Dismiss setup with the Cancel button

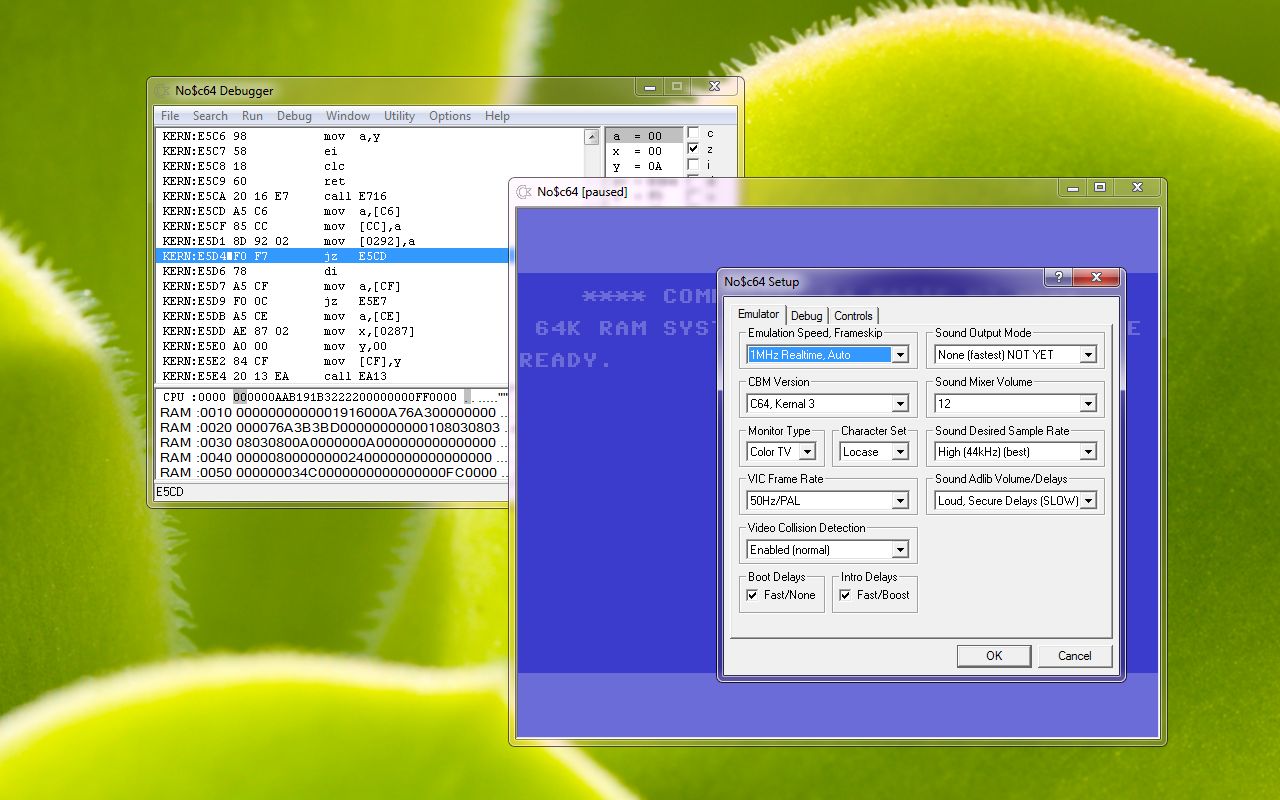point(1075,656)
